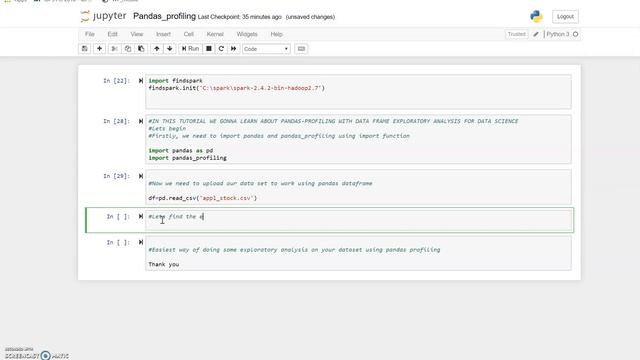Click the Trusted notebook indicator

tap(517, 34)
